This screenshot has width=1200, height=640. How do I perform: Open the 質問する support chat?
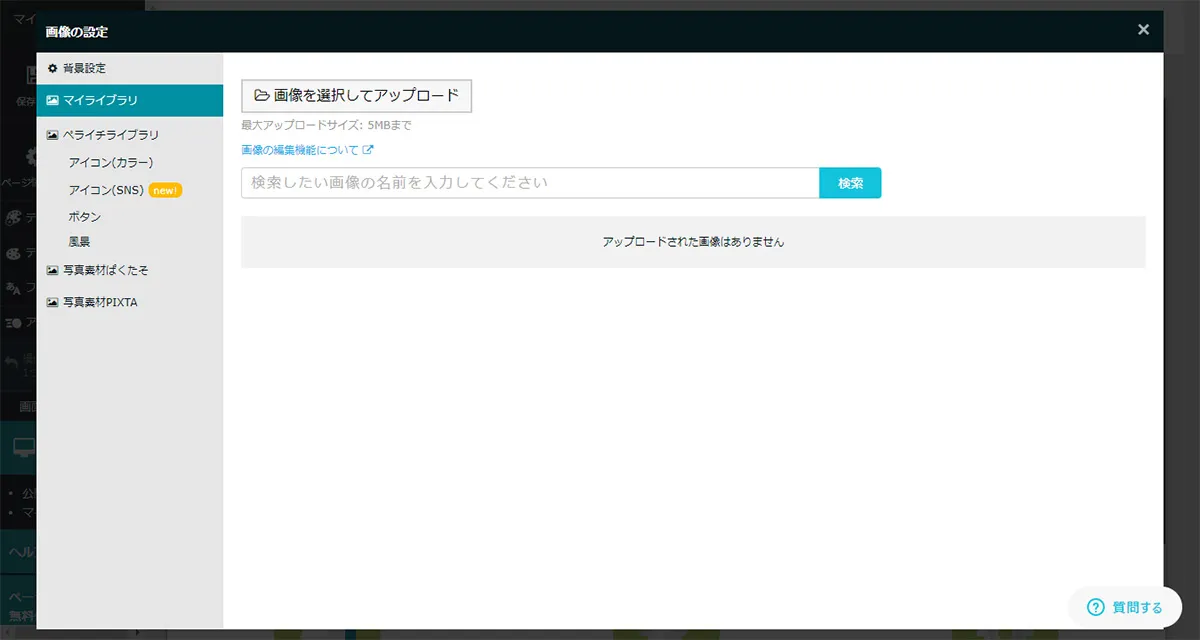(x=1125, y=607)
